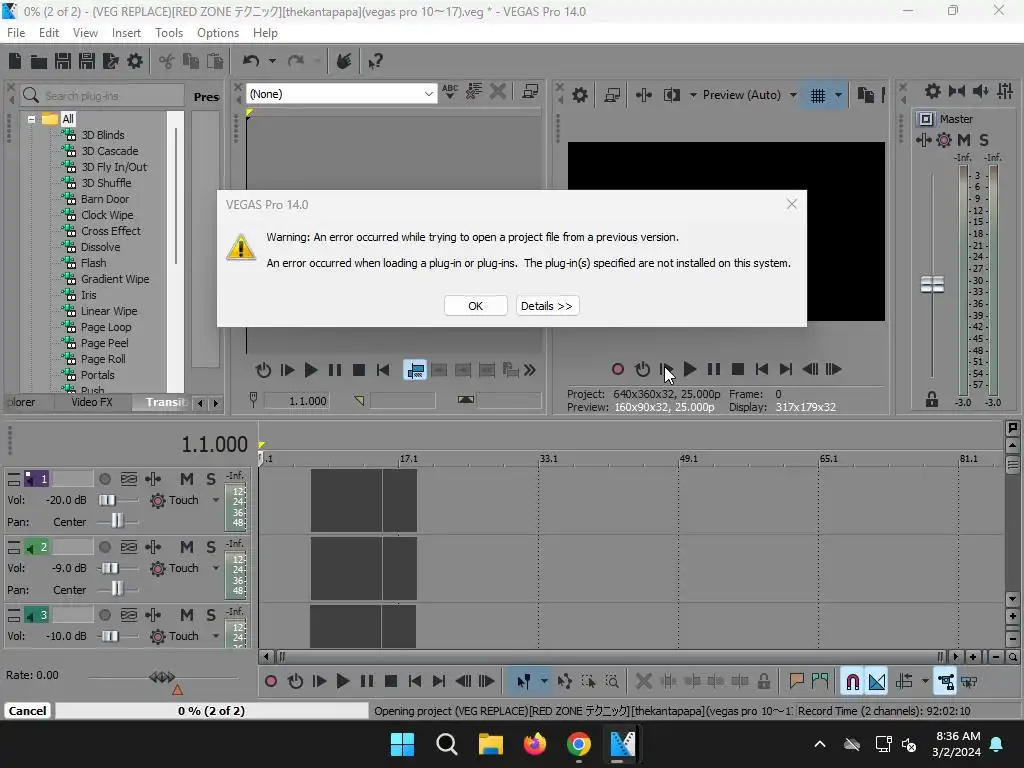Collapse the All plug-ins folder
The image size is (1024, 768).
pyautogui.click(x=31, y=120)
